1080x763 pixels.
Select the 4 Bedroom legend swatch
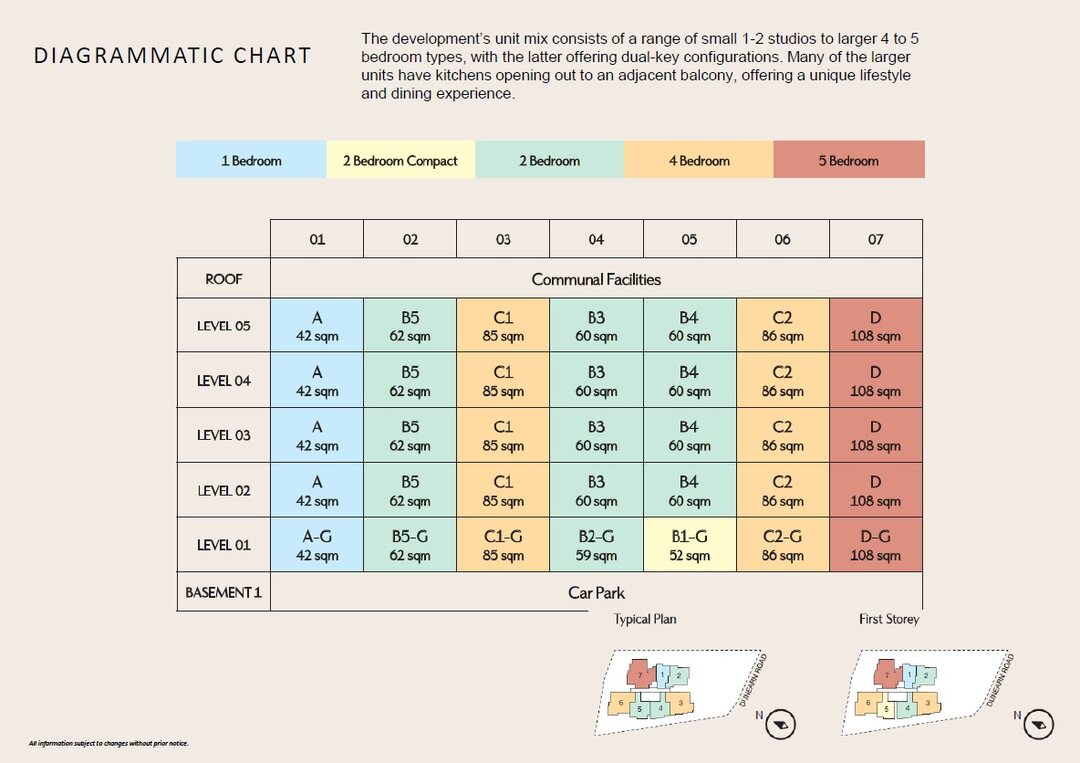pyautogui.click(x=699, y=160)
